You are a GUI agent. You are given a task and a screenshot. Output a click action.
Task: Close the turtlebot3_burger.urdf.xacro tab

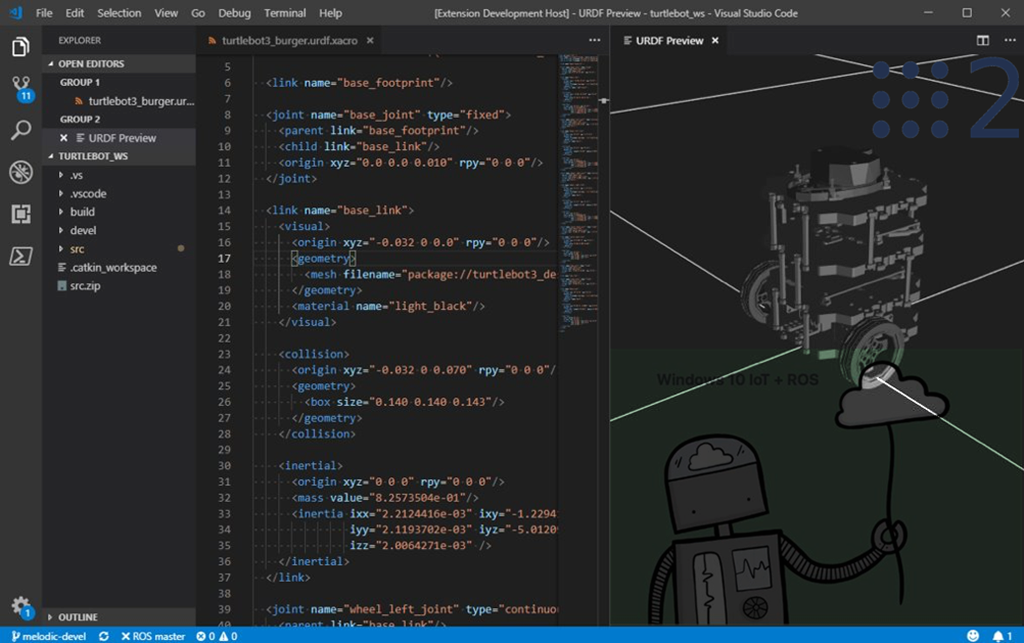(x=370, y=40)
